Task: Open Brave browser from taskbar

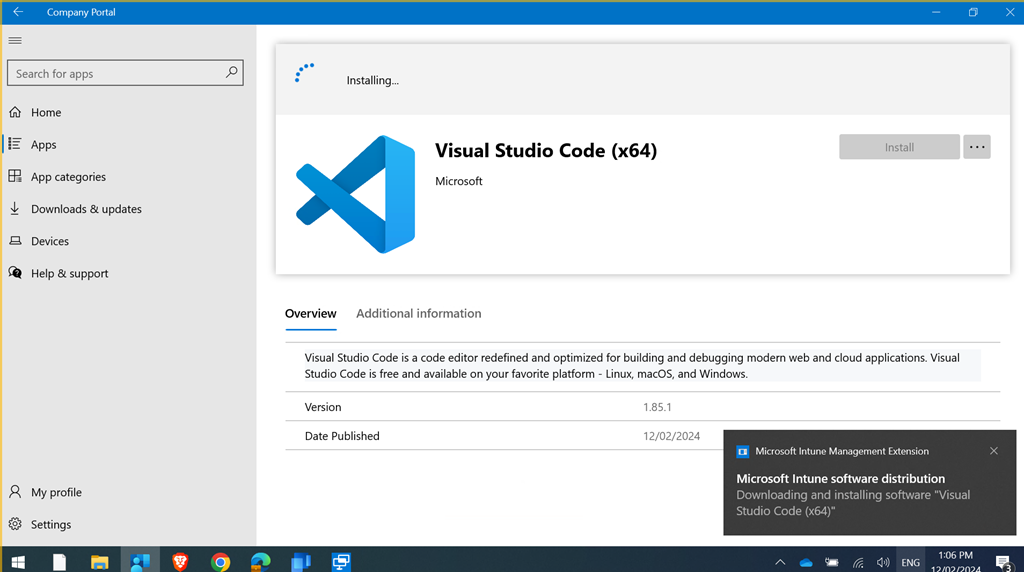Action: 180,561
